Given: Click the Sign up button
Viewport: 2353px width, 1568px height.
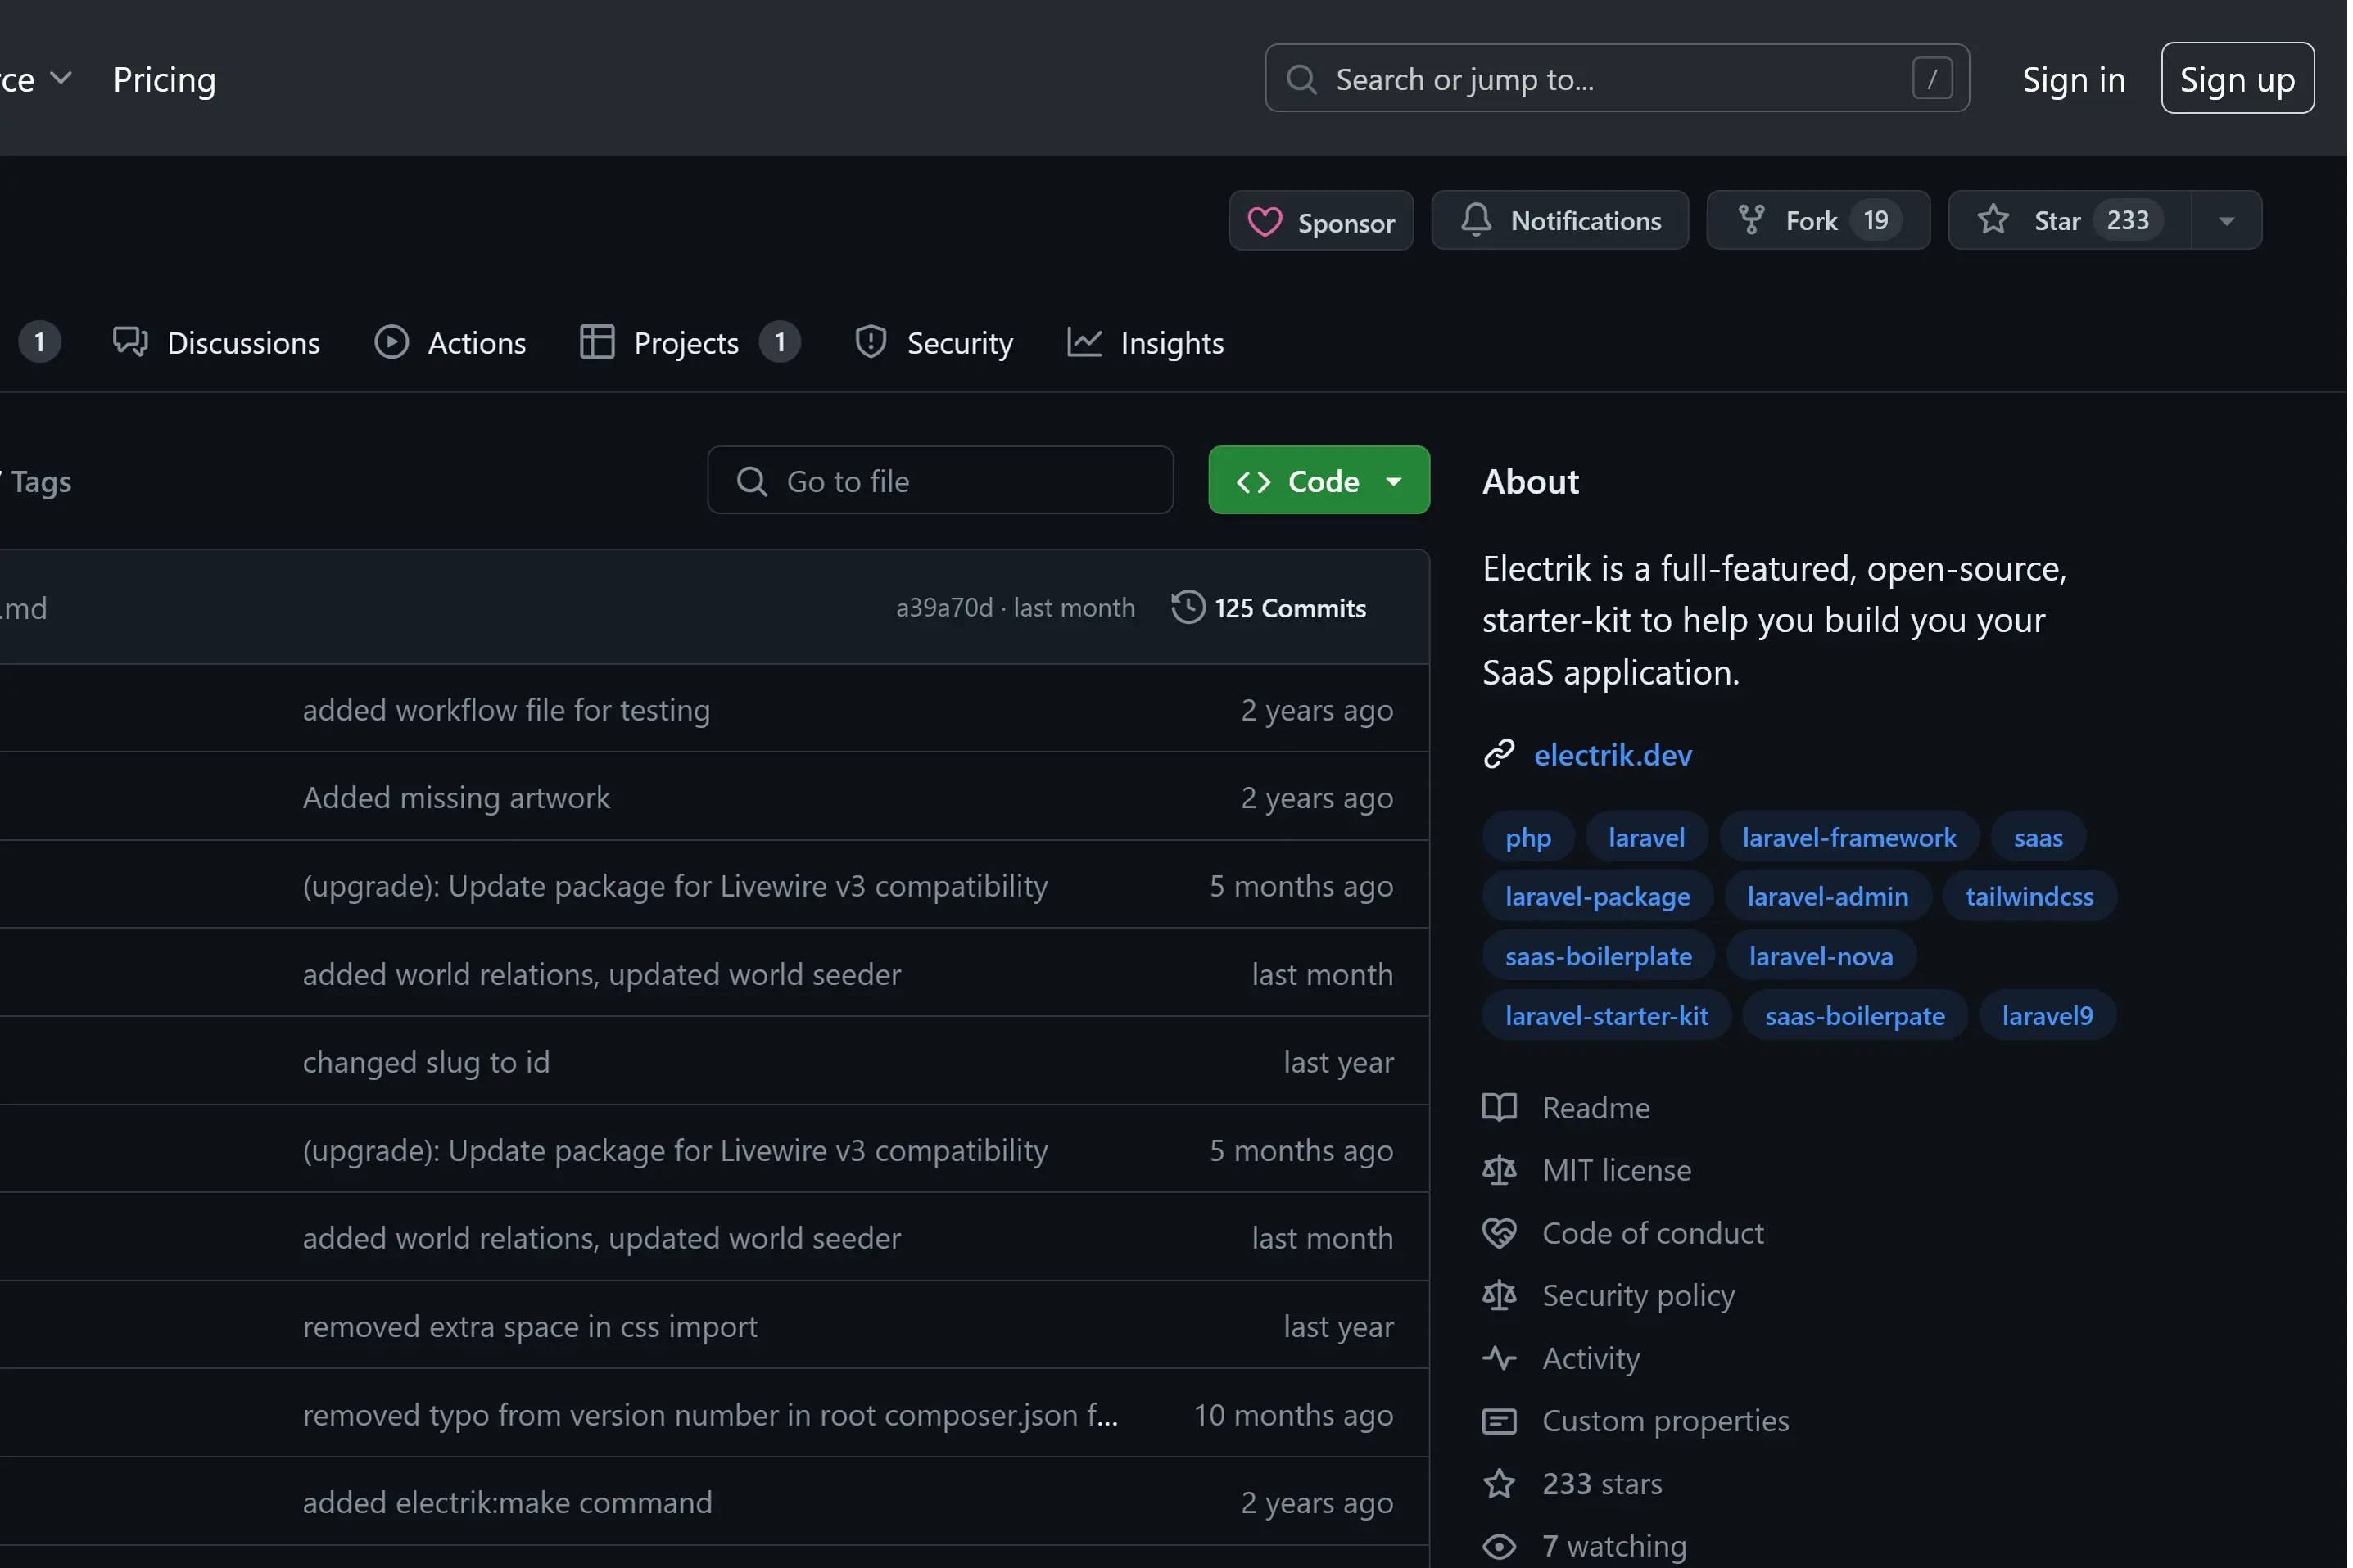Looking at the screenshot, I should pos(2236,79).
